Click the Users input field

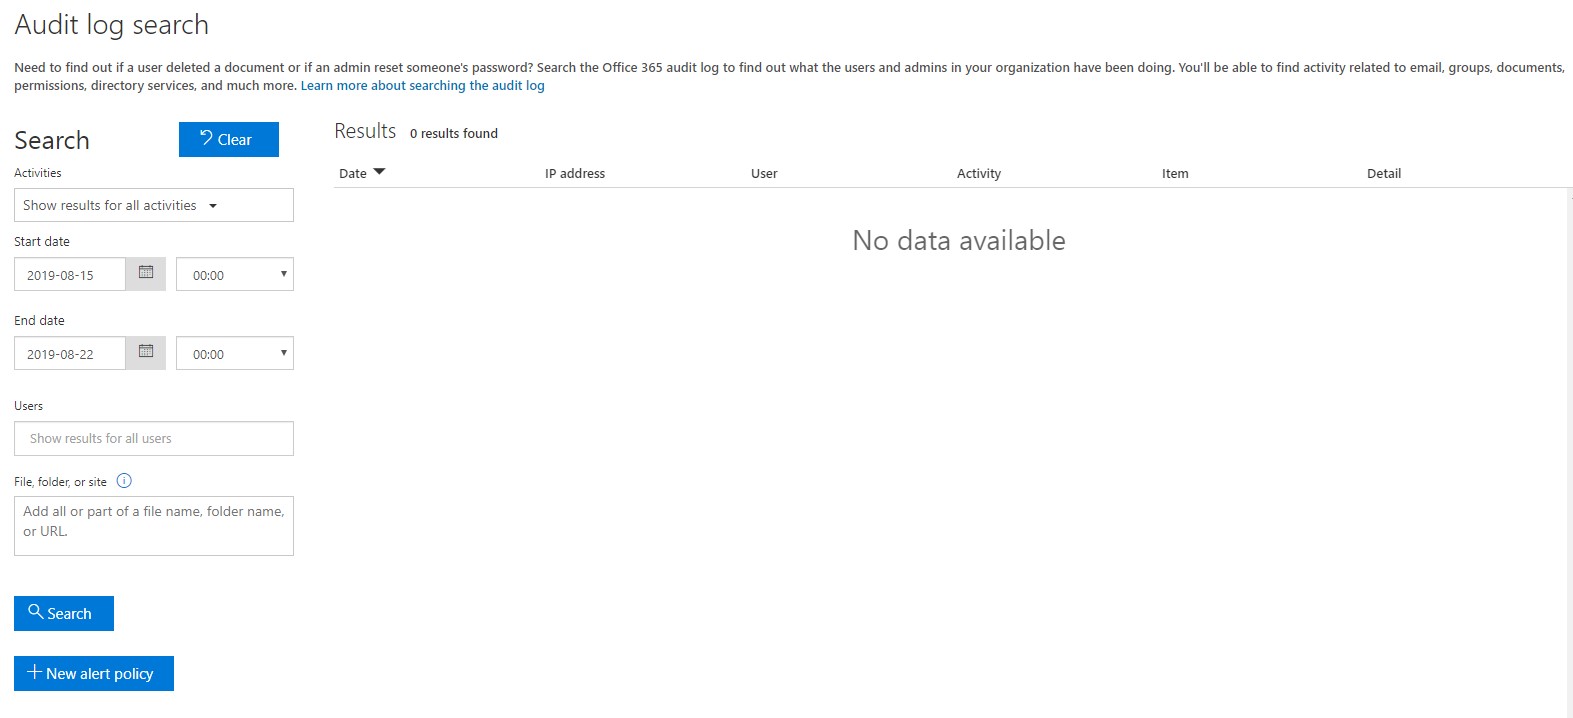154,438
